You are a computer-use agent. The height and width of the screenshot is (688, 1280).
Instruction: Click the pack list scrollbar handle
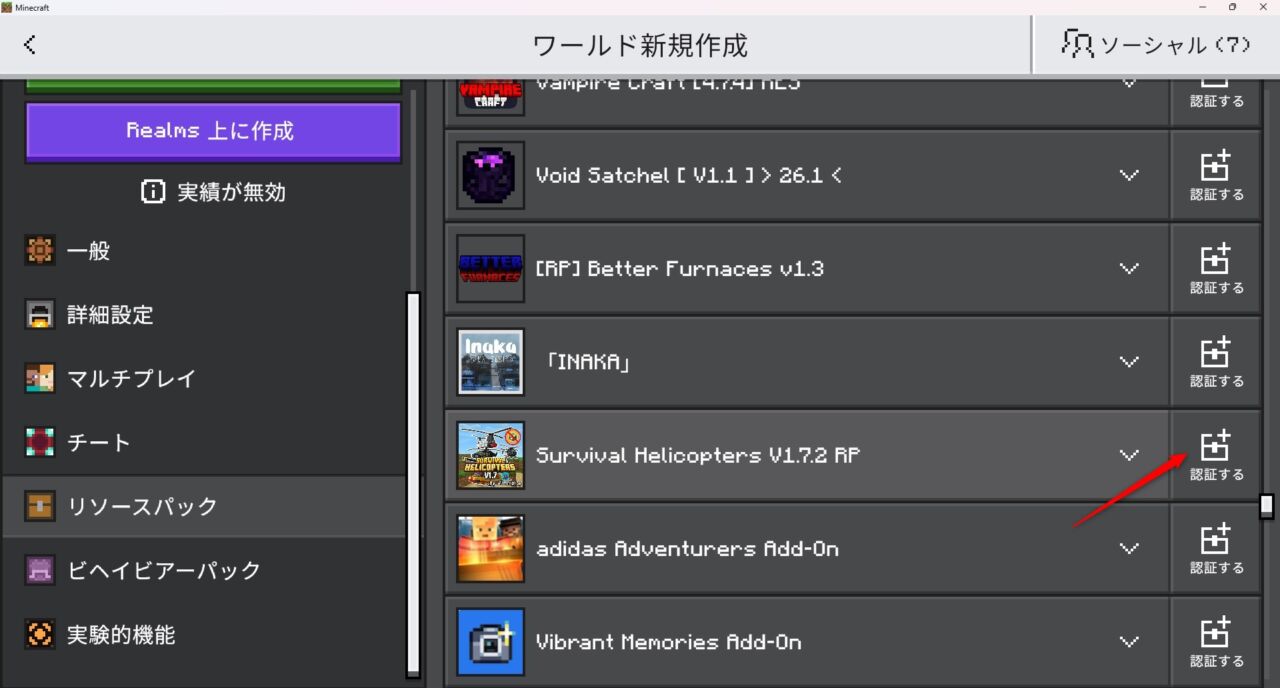1267,506
